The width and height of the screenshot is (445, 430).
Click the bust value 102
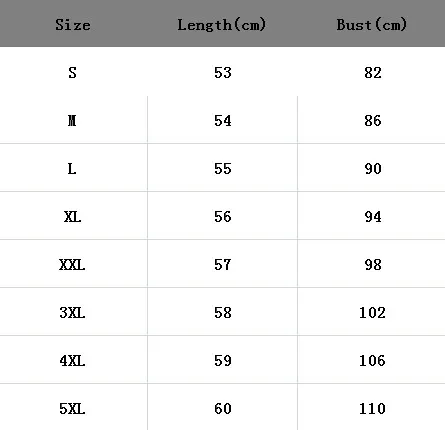point(372,313)
